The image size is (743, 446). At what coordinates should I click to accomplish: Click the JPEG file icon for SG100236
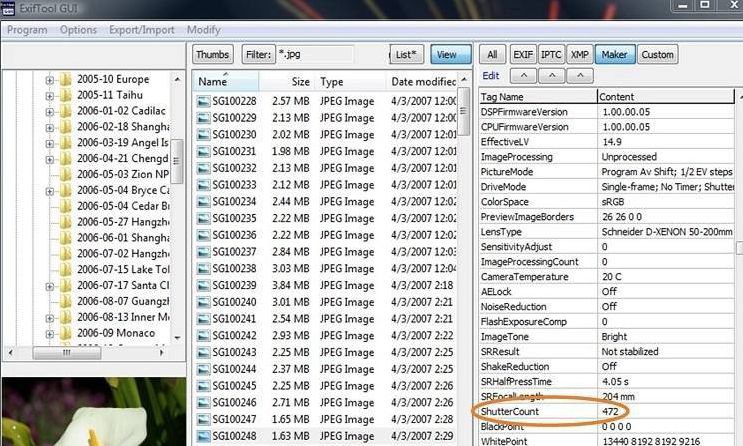point(203,235)
